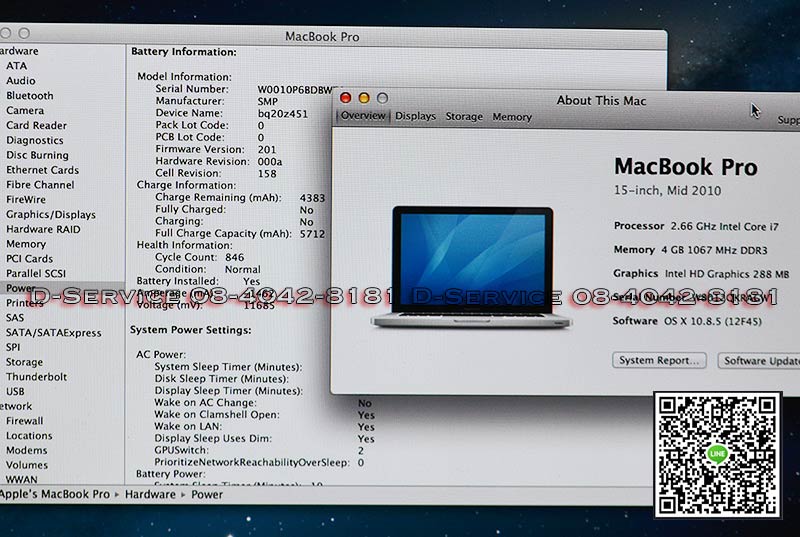Image resolution: width=800 pixels, height=537 pixels.
Task: Select SAS in the sidebar
Action: (15, 317)
